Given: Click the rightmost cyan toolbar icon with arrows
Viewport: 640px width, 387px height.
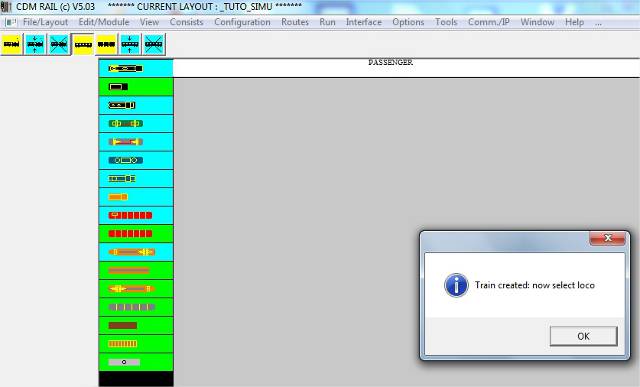Looking at the screenshot, I should [x=130, y=44].
